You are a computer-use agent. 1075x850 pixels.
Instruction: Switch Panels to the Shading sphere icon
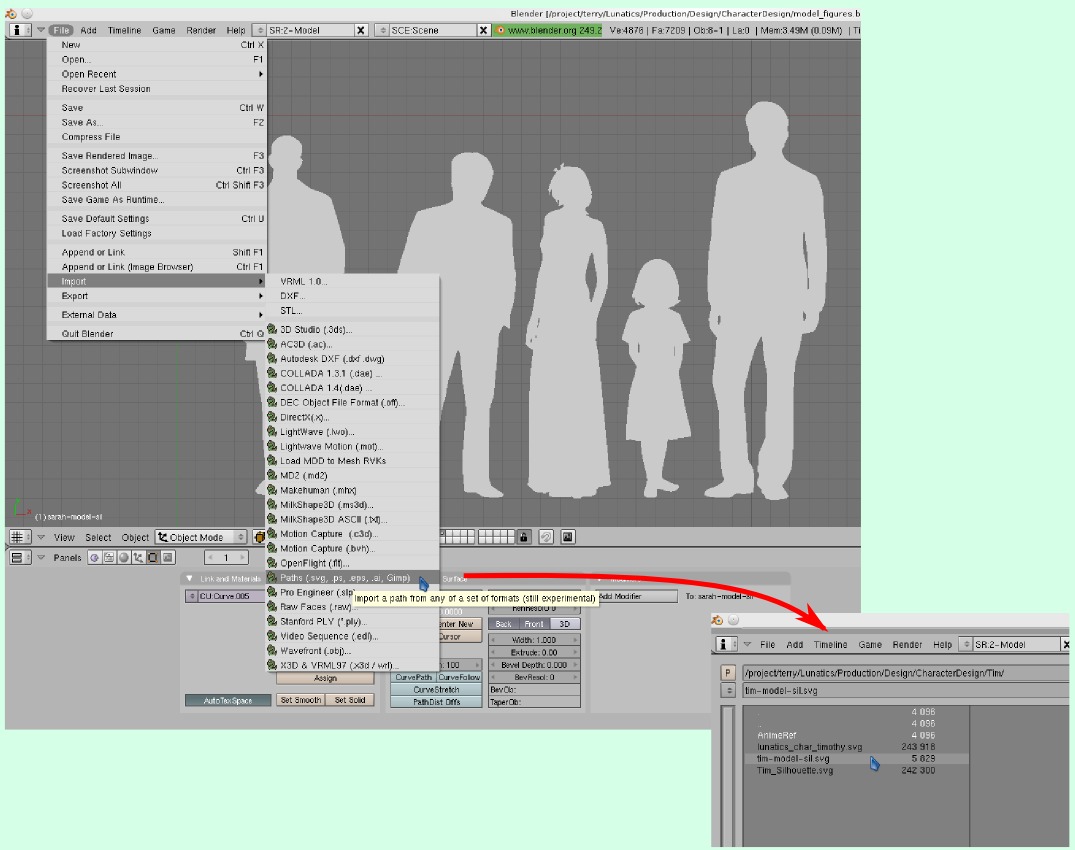coord(123,557)
